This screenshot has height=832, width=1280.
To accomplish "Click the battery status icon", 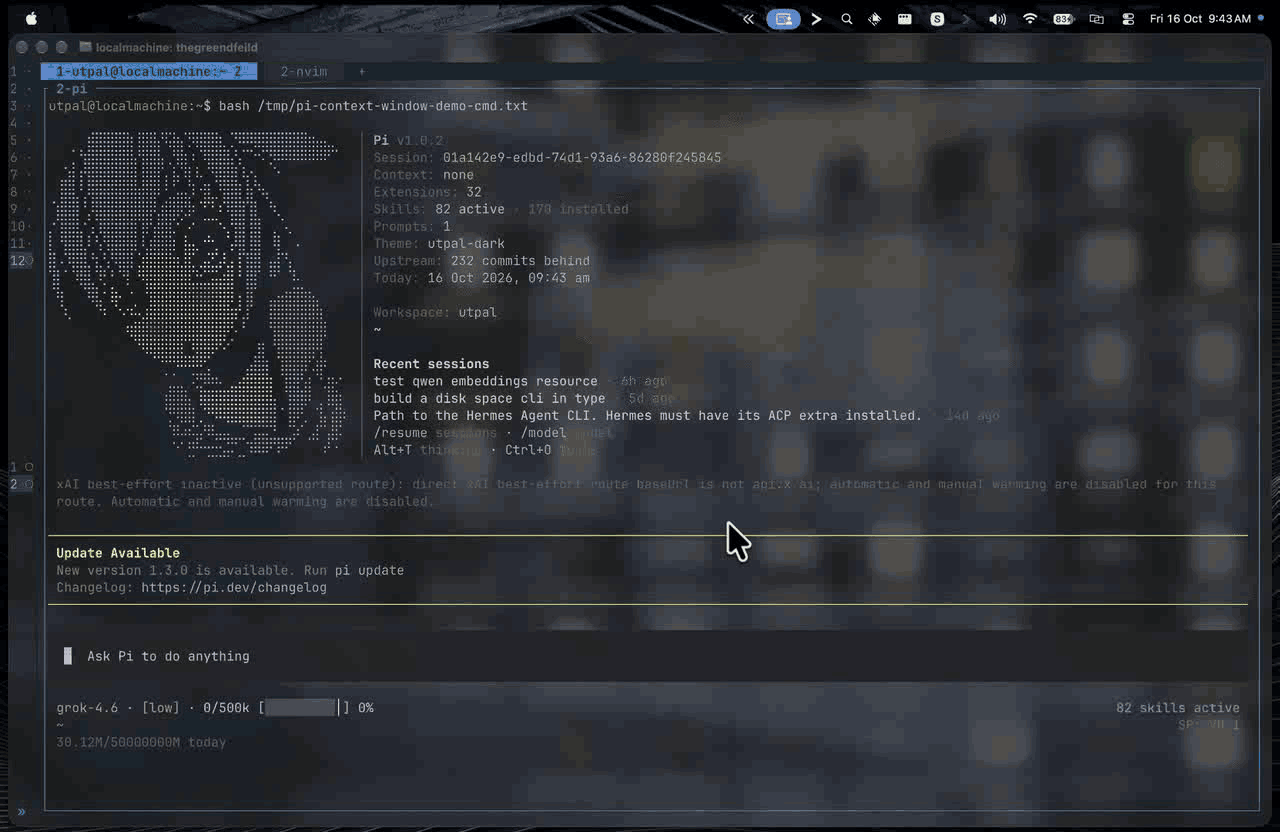I will pyautogui.click(x=1063, y=19).
